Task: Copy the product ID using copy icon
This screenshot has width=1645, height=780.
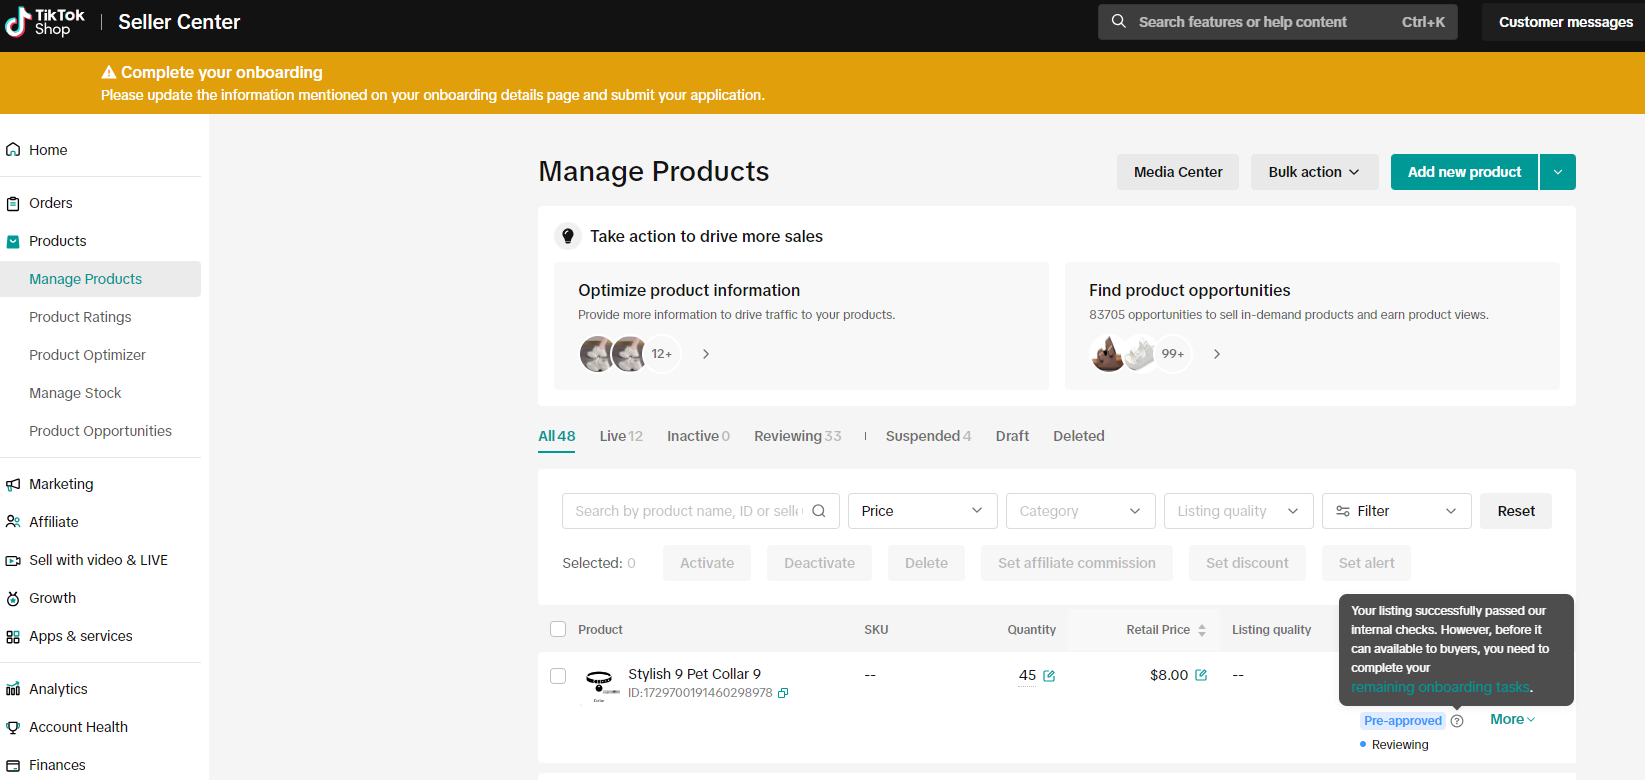Action: 783,693
